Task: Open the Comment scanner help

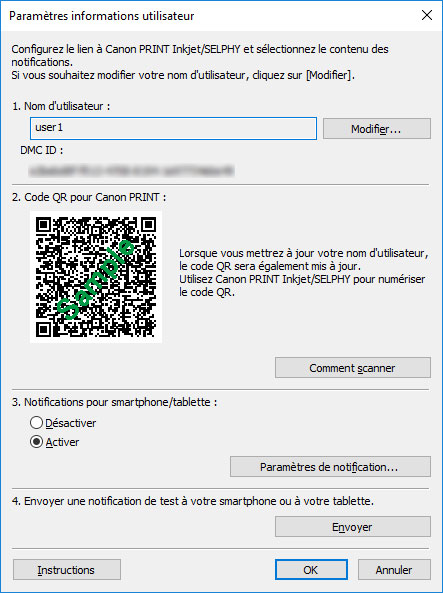Action: point(353,368)
